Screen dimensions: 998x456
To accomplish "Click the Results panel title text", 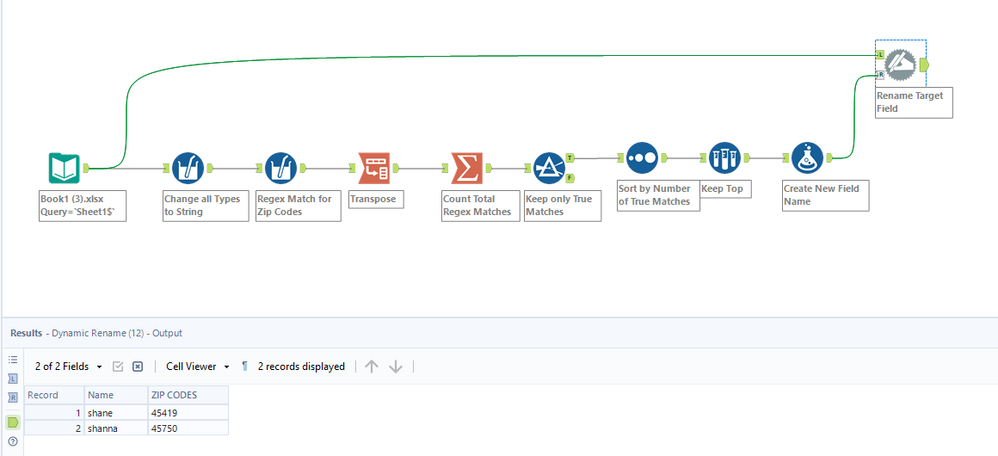I will pos(96,333).
